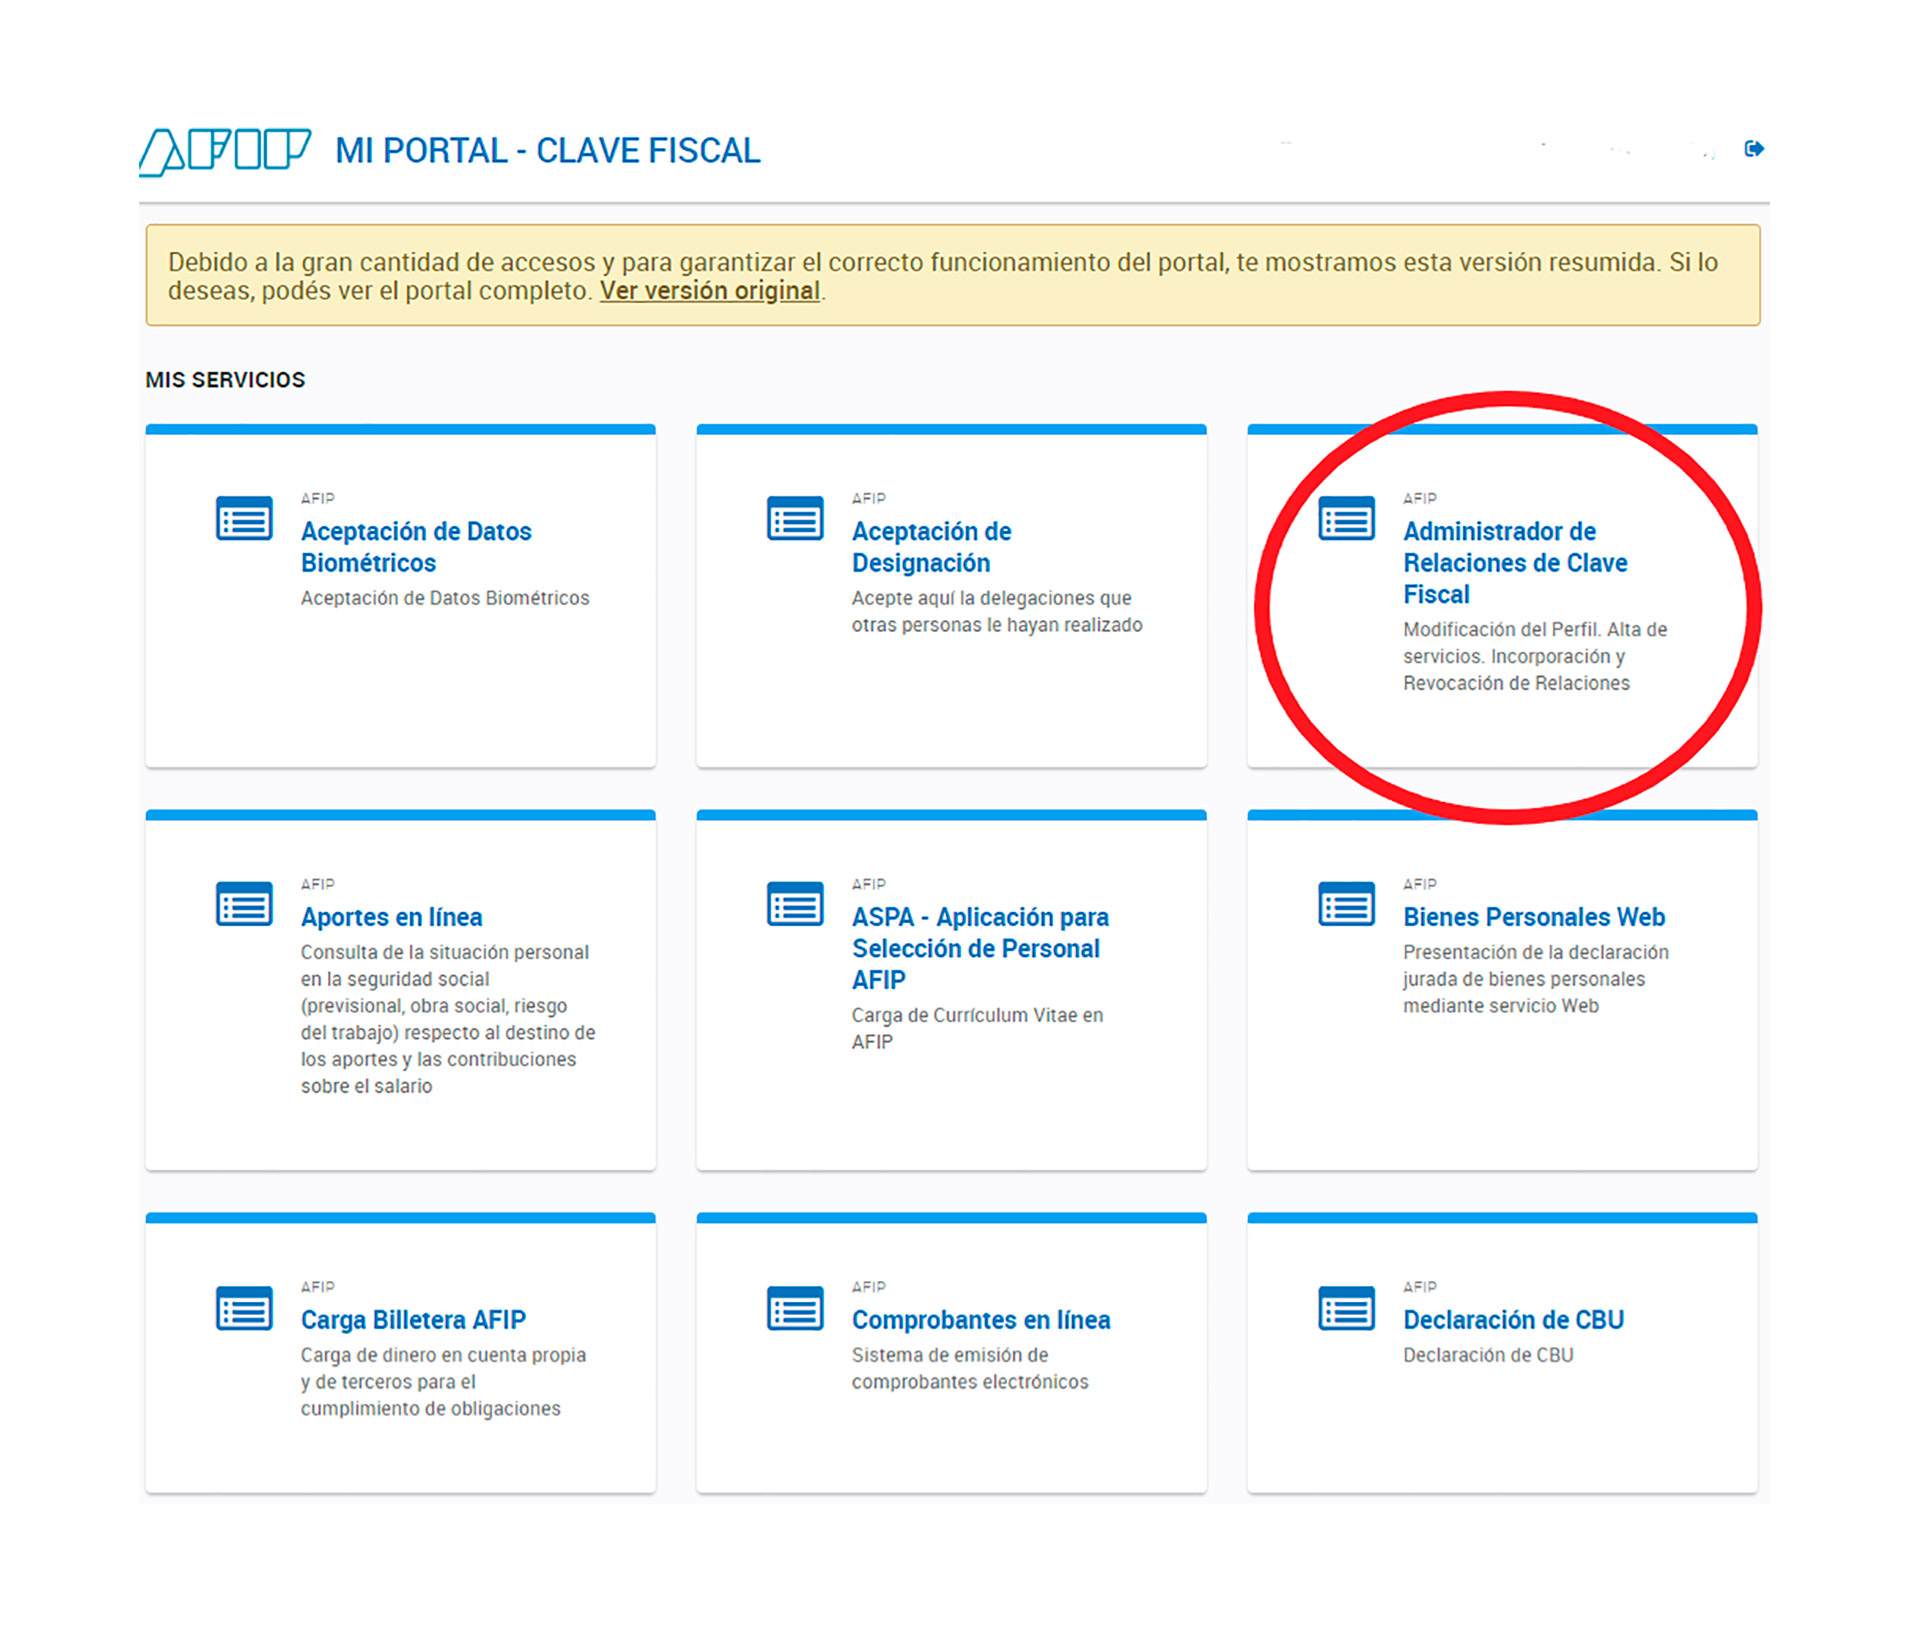Open the Comprobantes en línea service title
1920x1640 pixels.
(x=981, y=1320)
